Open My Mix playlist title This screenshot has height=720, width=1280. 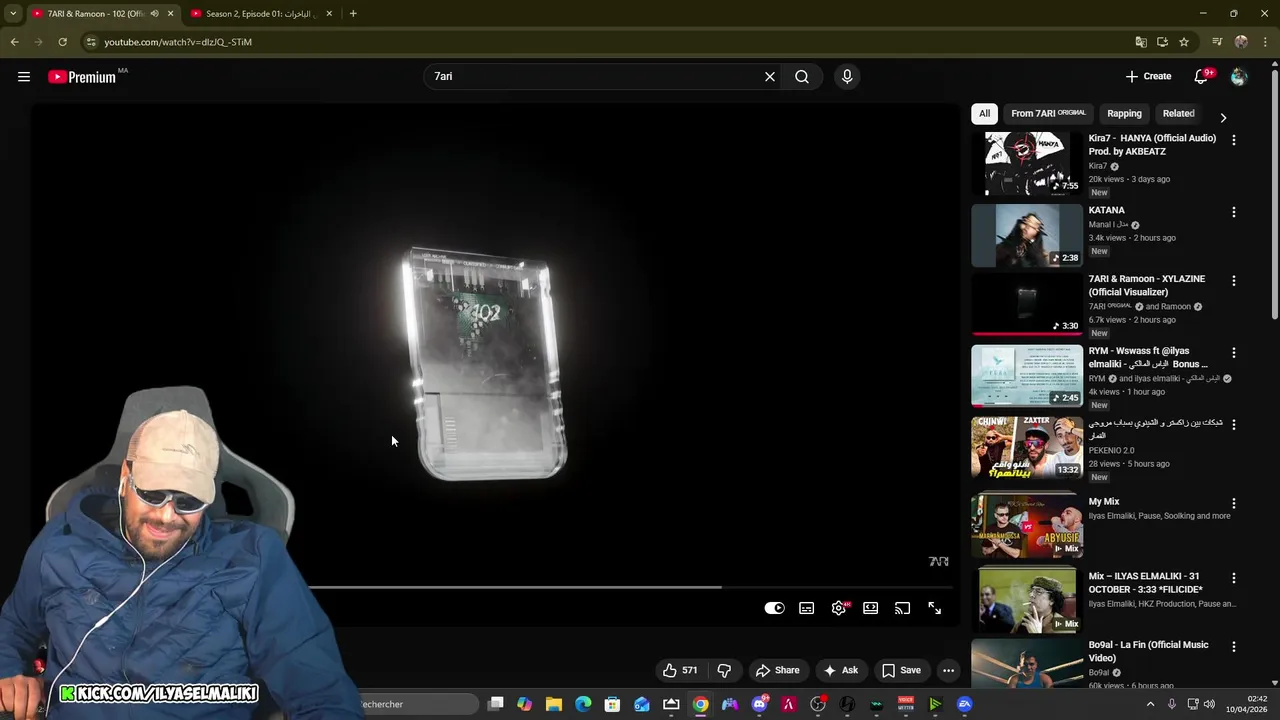[x=1104, y=502]
